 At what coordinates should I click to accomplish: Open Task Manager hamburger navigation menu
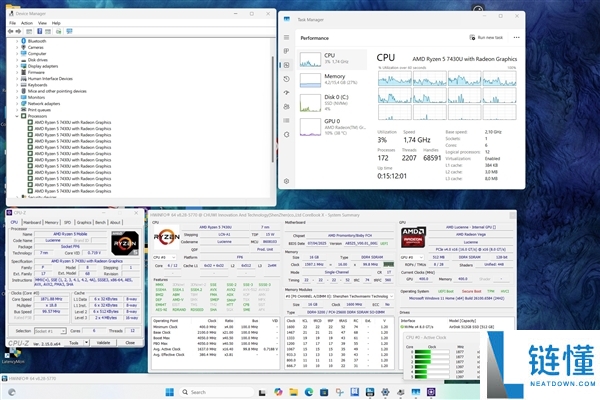point(286,38)
